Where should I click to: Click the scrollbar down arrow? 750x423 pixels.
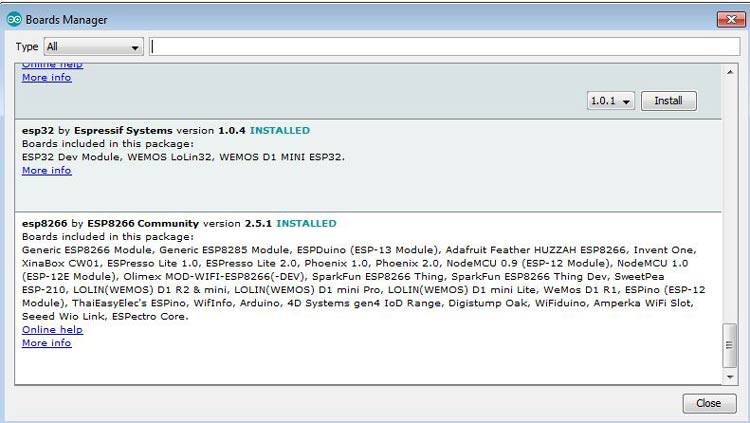click(729, 377)
